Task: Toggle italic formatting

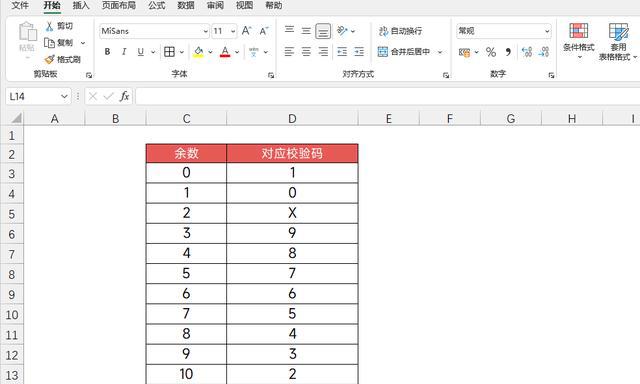Action: (124, 52)
